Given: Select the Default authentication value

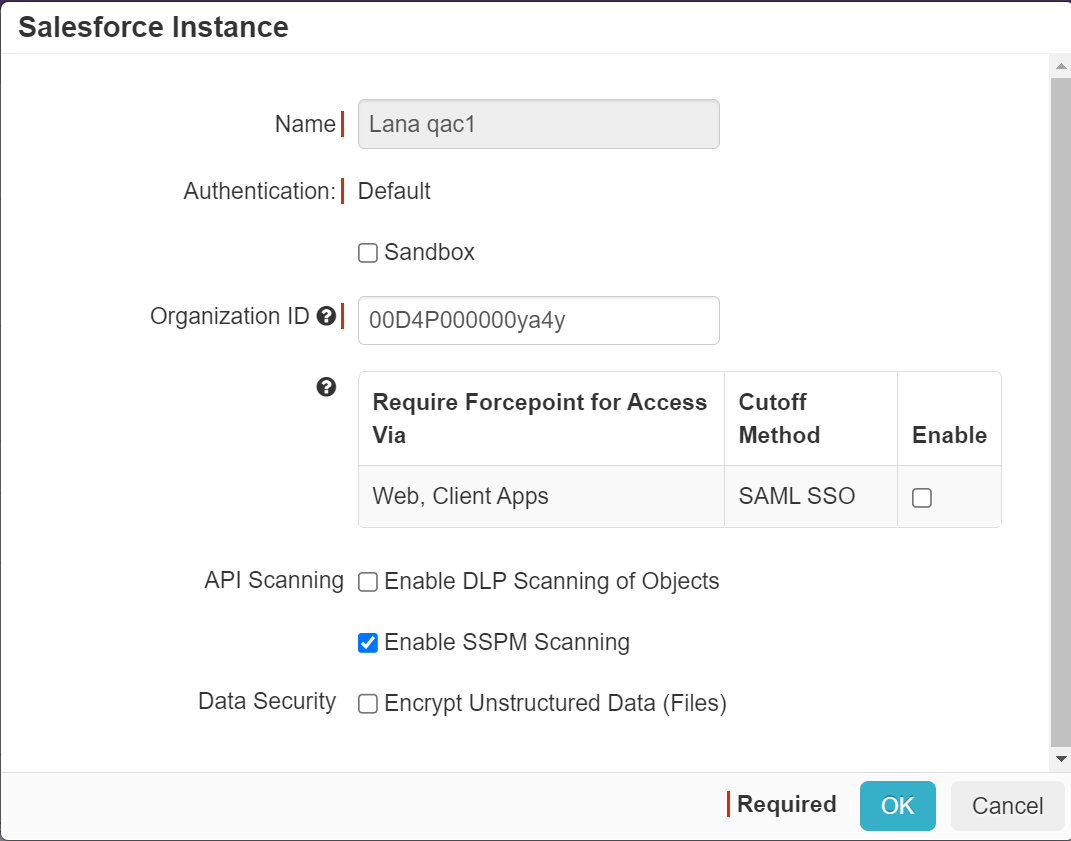Looking at the screenshot, I should click(394, 191).
